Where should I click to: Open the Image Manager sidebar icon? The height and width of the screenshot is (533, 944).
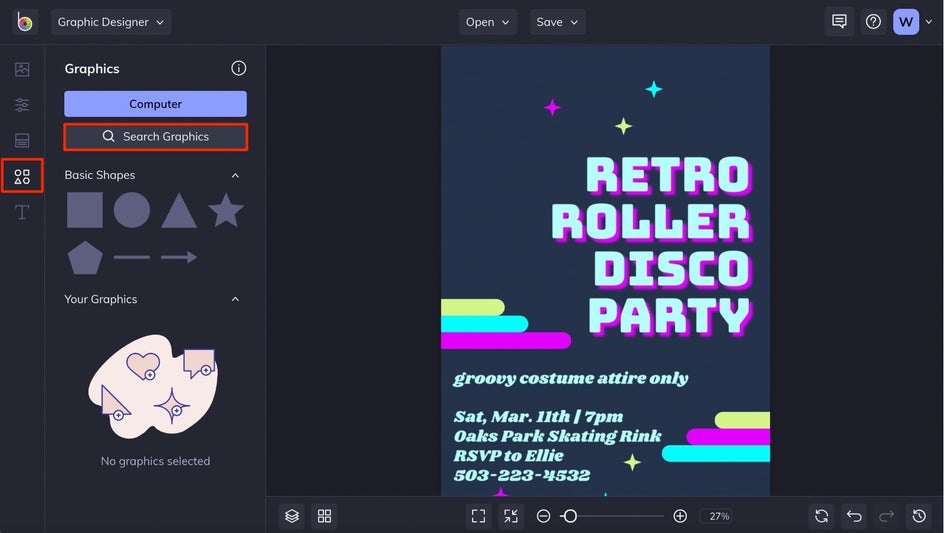(22, 69)
